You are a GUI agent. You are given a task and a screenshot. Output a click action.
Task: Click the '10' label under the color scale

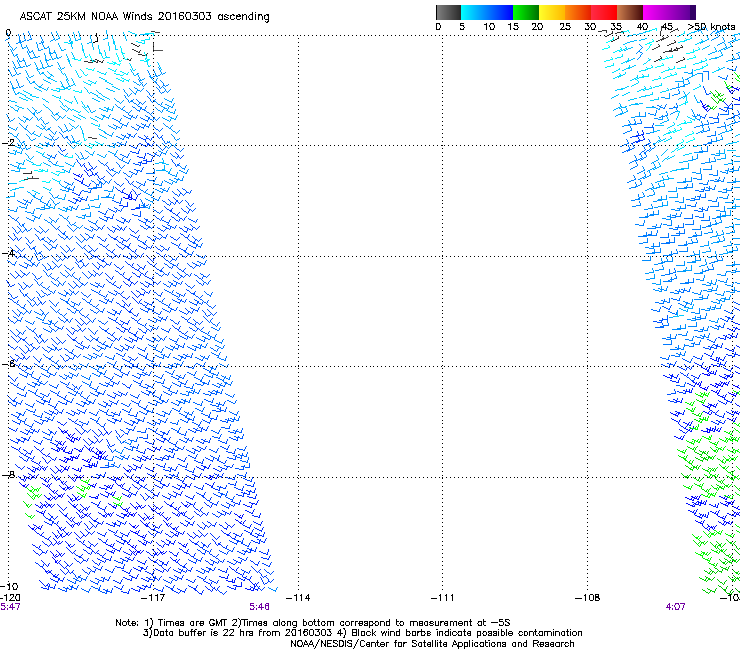click(x=489, y=27)
